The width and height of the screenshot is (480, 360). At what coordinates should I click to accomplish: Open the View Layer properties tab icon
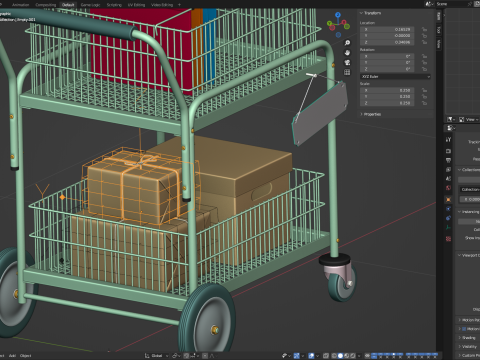(448, 169)
